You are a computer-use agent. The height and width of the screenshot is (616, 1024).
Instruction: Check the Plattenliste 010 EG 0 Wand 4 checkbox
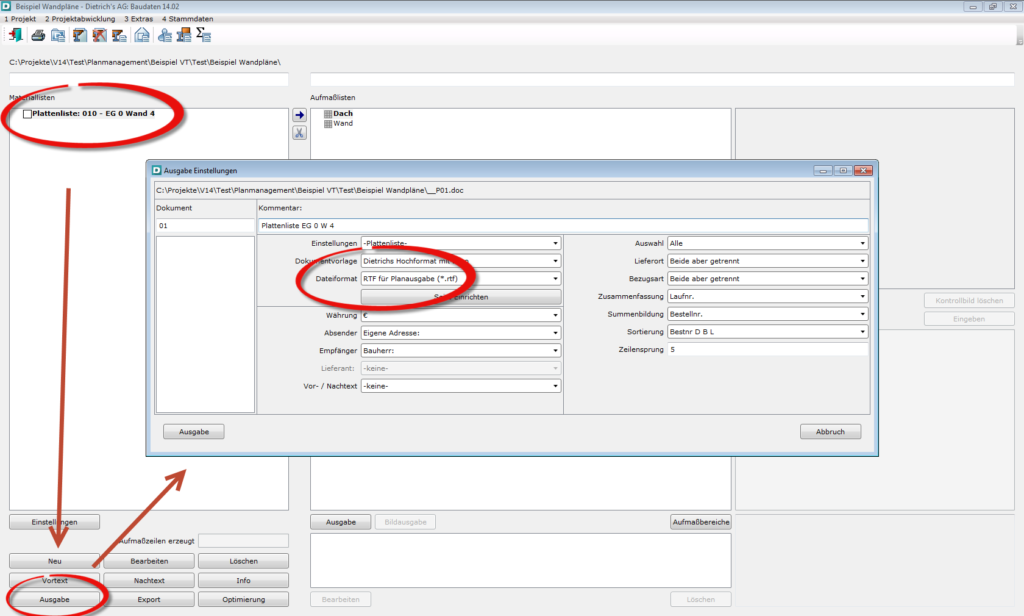[x=28, y=113]
